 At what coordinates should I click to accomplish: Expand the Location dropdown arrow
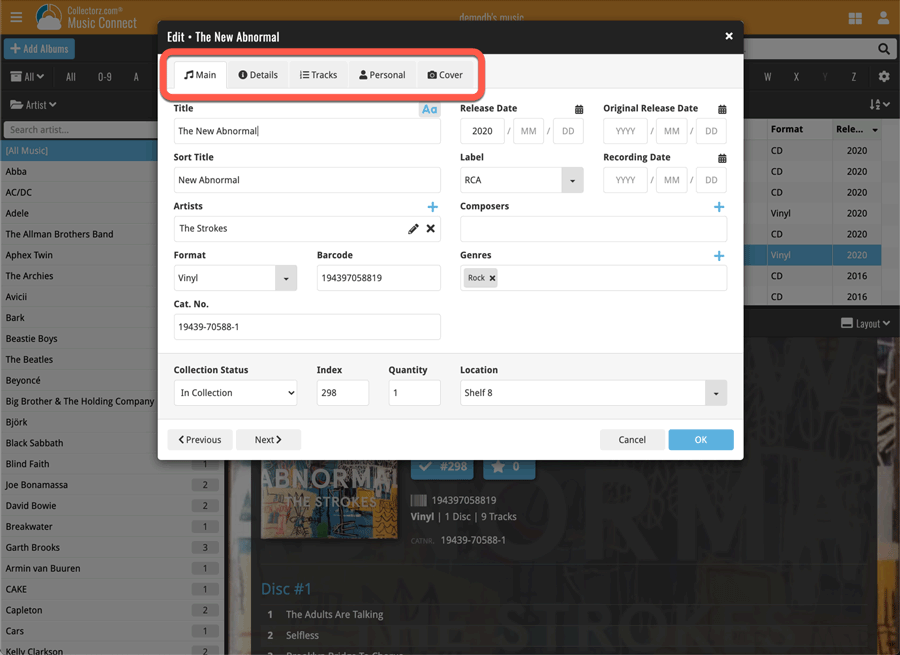click(716, 393)
